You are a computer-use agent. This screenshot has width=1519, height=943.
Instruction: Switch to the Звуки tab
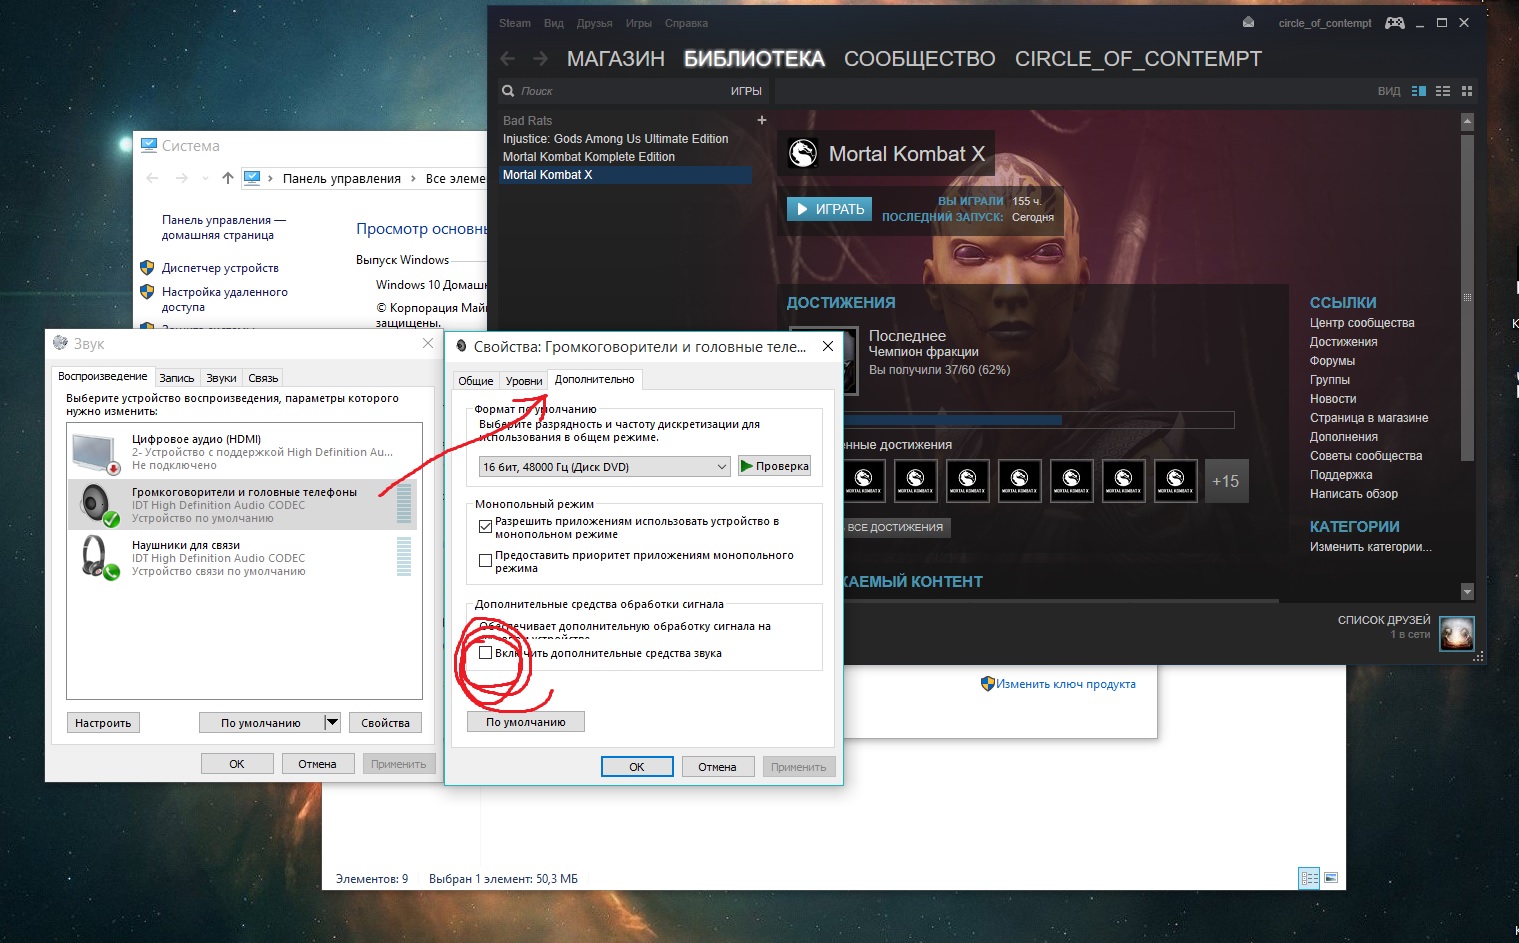click(221, 378)
